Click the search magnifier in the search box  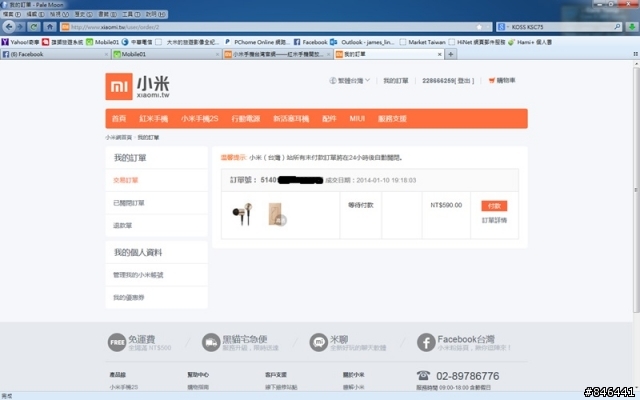[617, 27]
